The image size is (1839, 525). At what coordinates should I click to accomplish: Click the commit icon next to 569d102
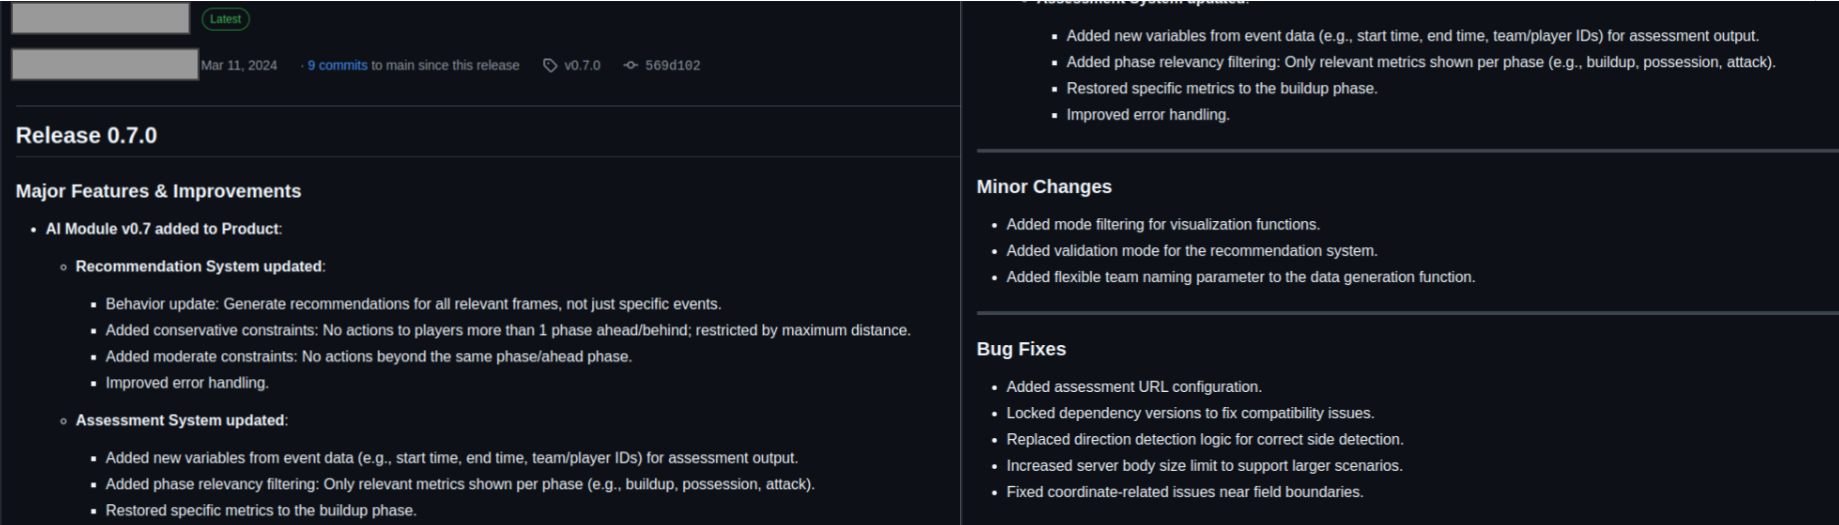point(630,65)
